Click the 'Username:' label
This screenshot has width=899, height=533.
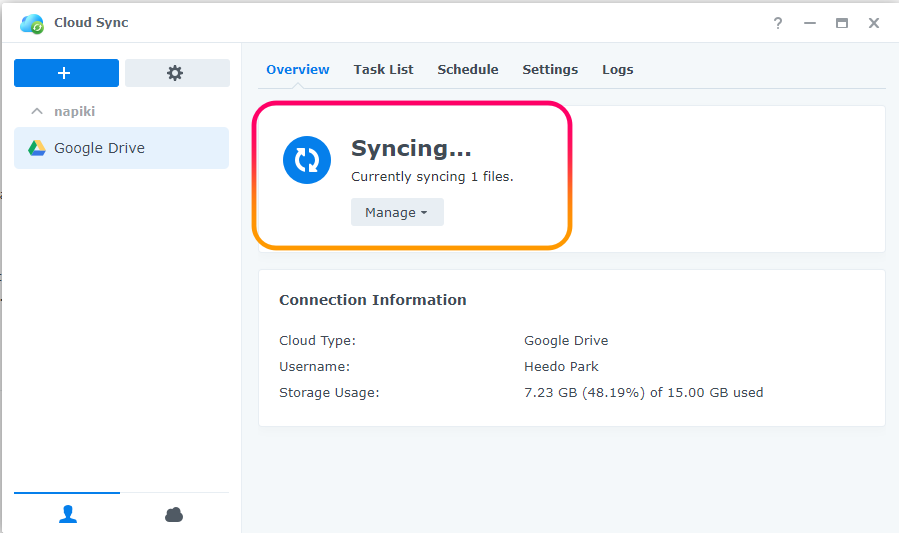pos(314,366)
